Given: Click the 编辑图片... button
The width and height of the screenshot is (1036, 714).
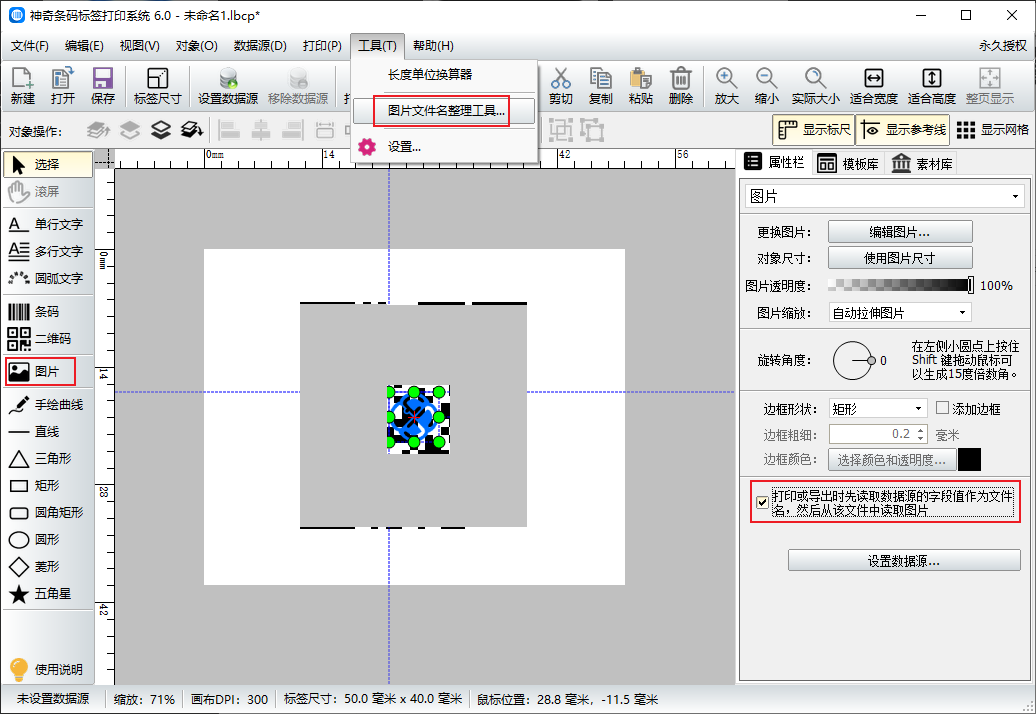Looking at the screenshot, I should coord(900,232).
